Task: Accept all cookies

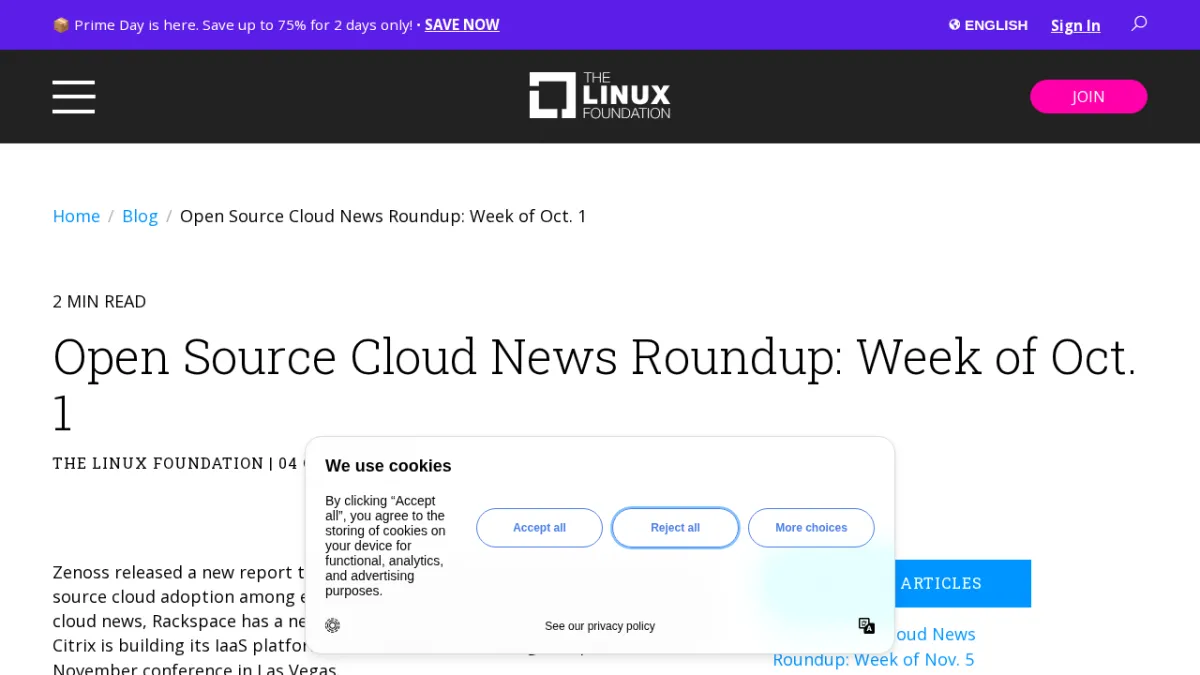Action: [x=539, y=528]
